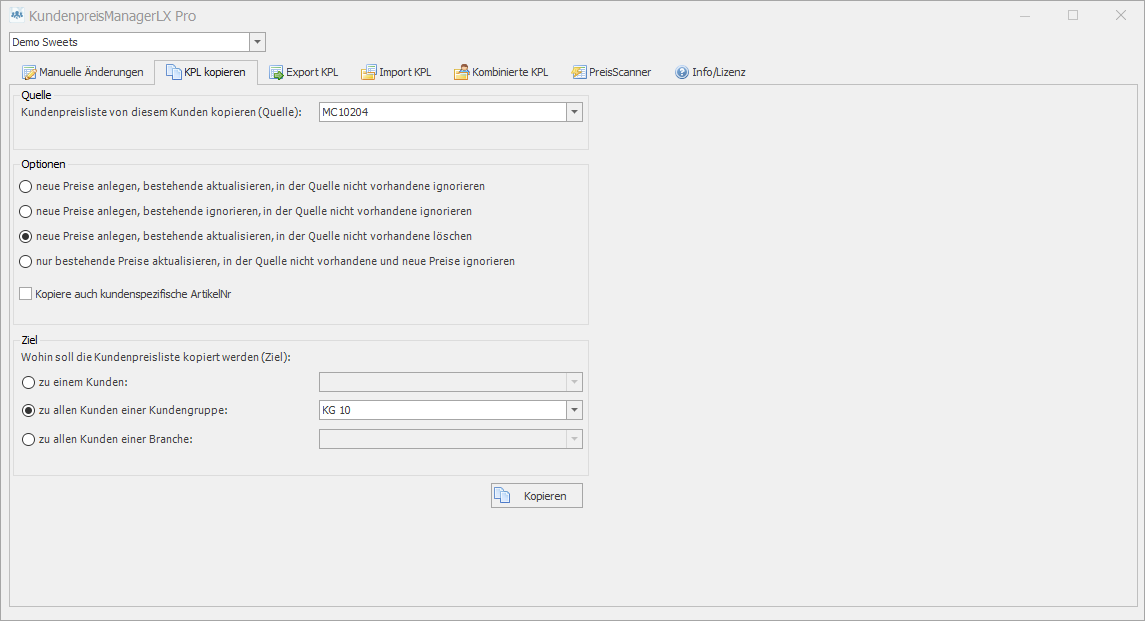Switch to the PreisScanner tab
The height and width of the screenshot is (621, 1145).
619,72
